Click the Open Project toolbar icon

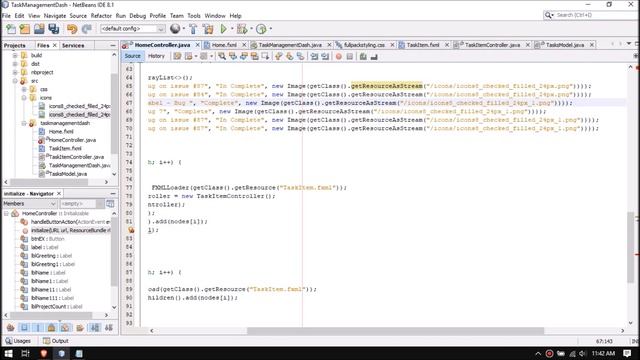pyautogui.click(x=39, y=29)
